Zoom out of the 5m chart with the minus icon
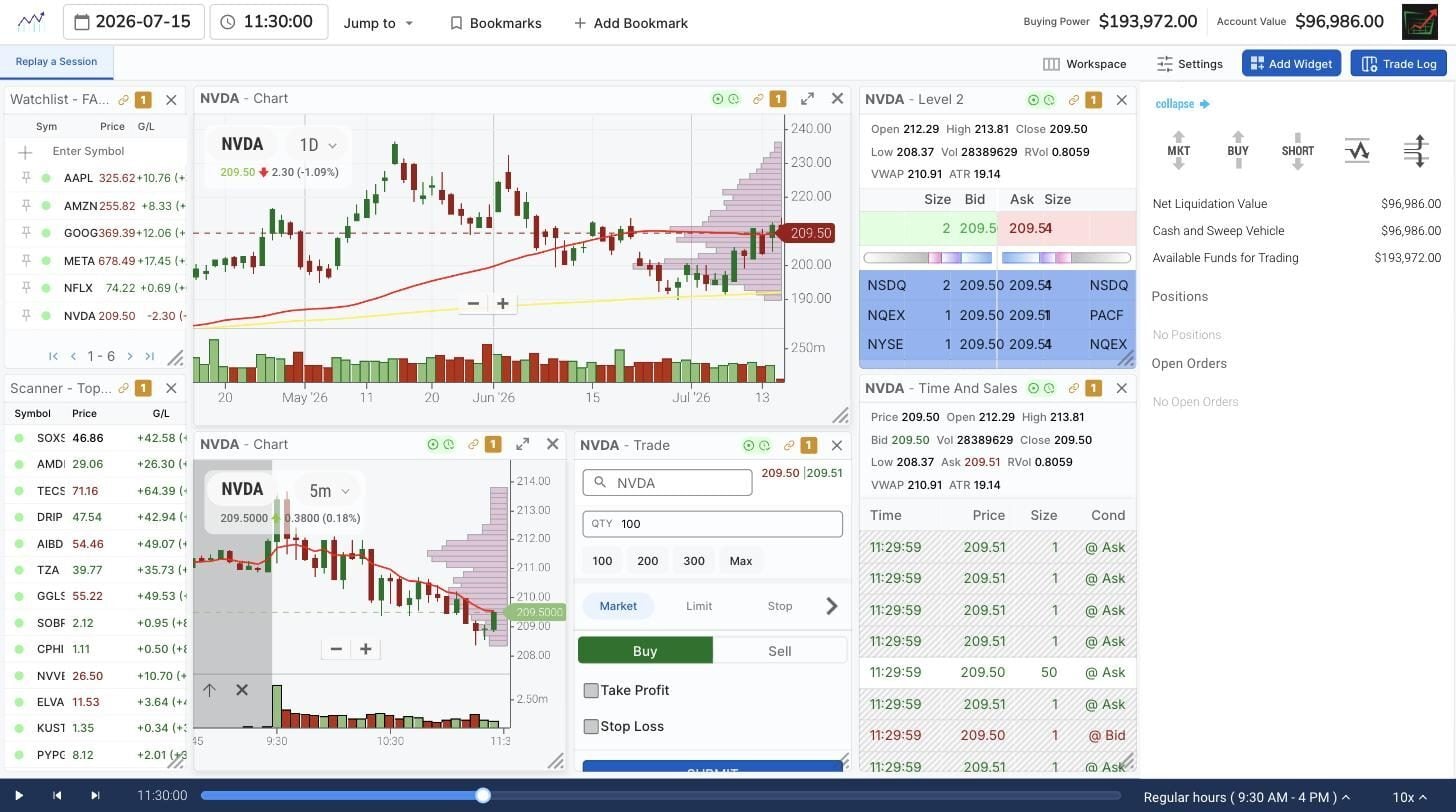 (336, 649)
